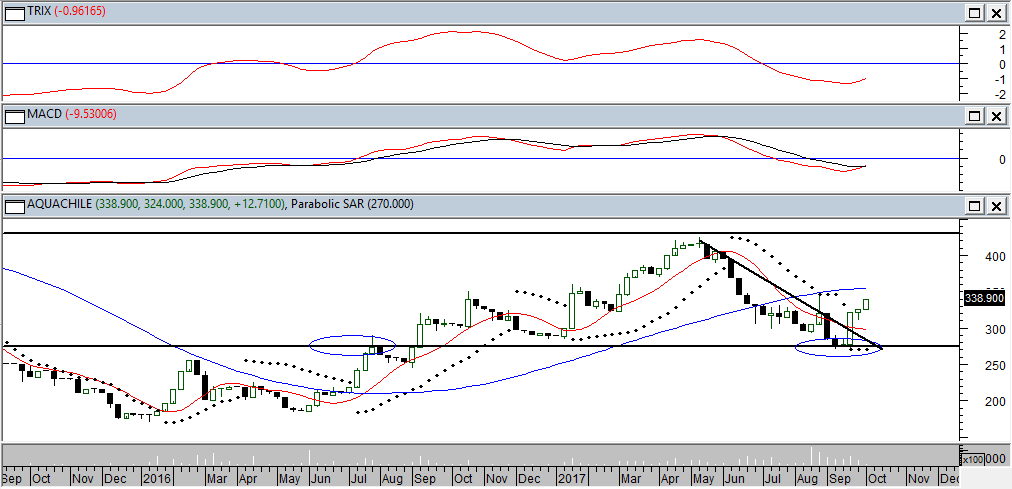Click the 2017 year label on the date axis
This screenshot has width=1012, height=489.
click(572, 479)
